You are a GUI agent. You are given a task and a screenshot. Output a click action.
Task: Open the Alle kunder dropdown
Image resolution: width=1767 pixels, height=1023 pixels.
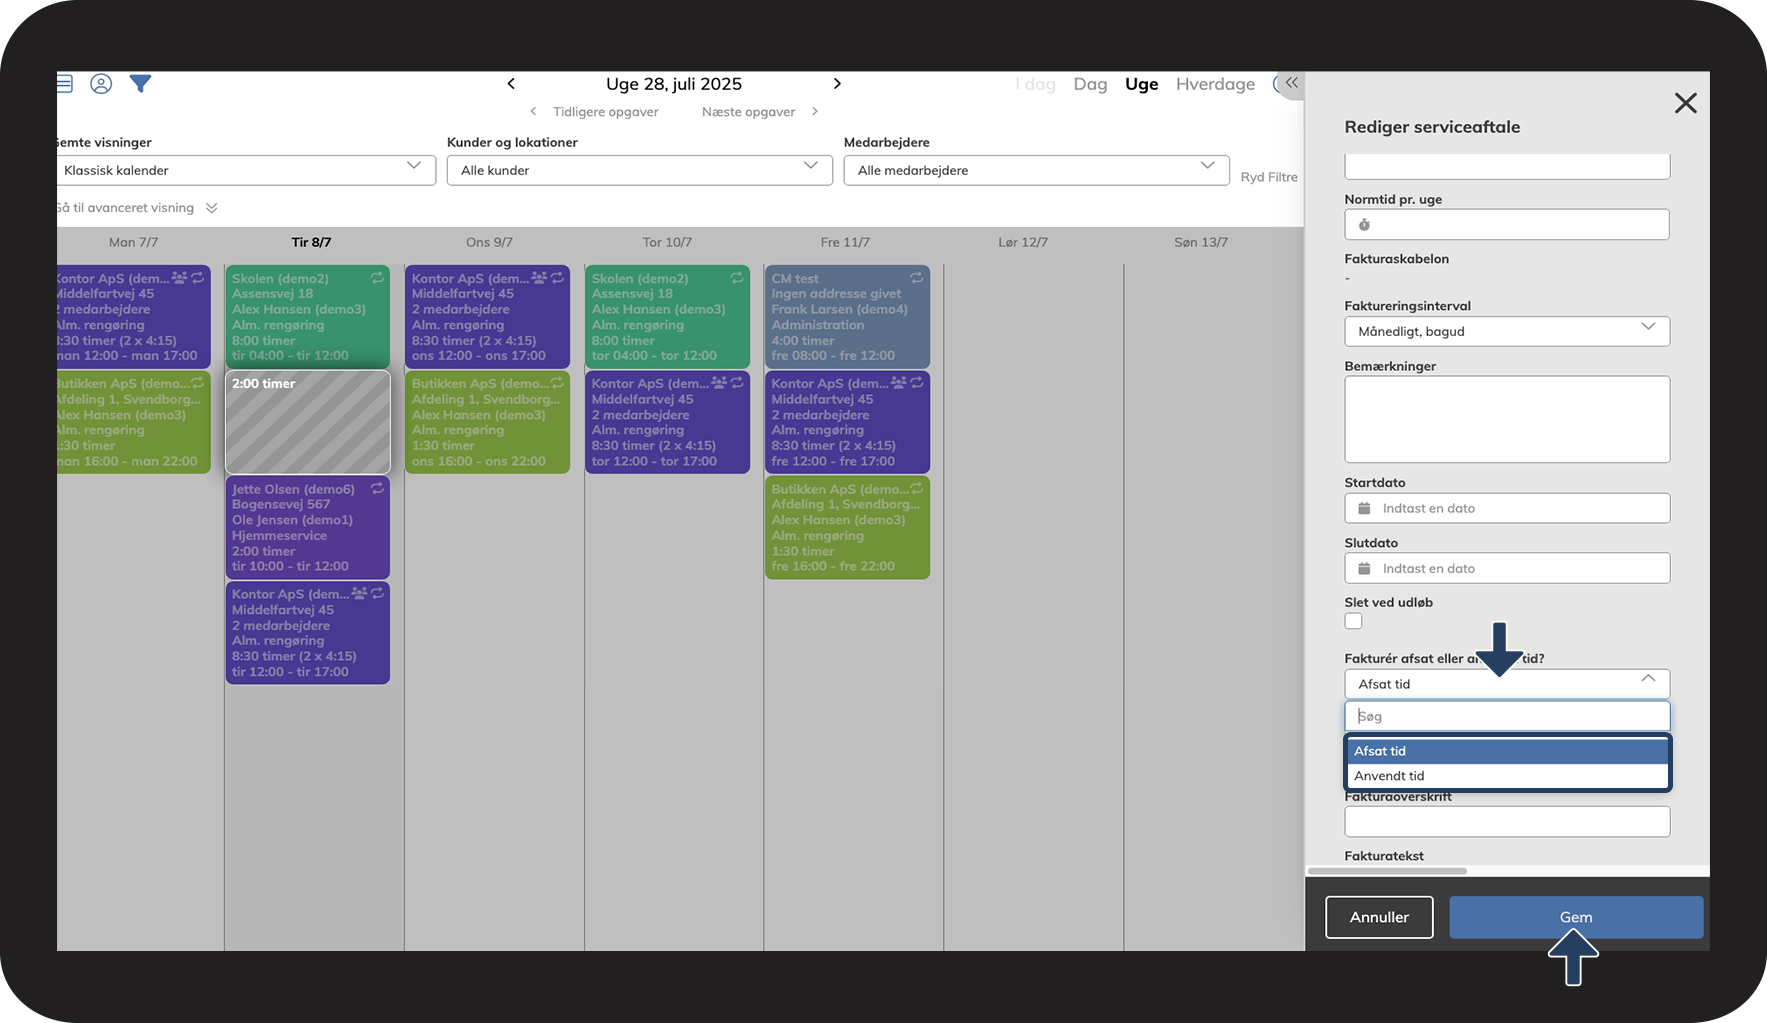coord(640,170)
